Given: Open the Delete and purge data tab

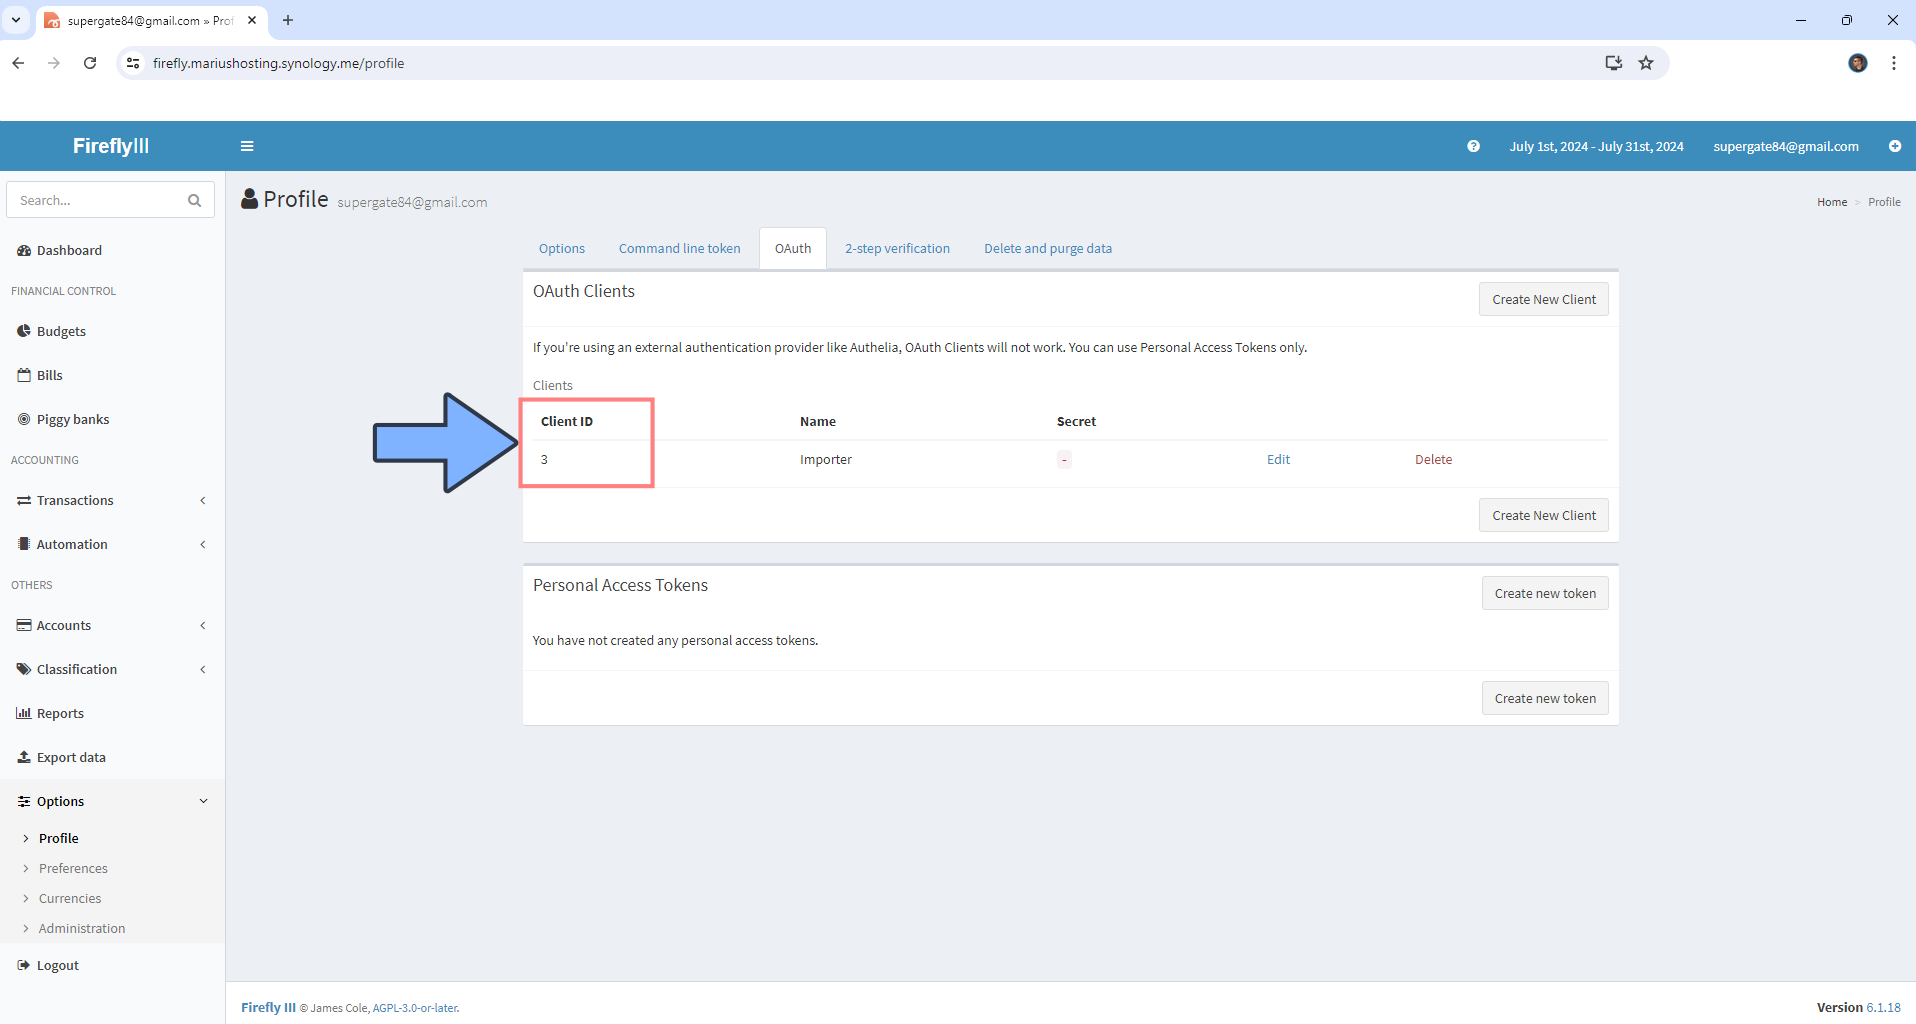Looking at the screenshot, I should point(1047,249).
